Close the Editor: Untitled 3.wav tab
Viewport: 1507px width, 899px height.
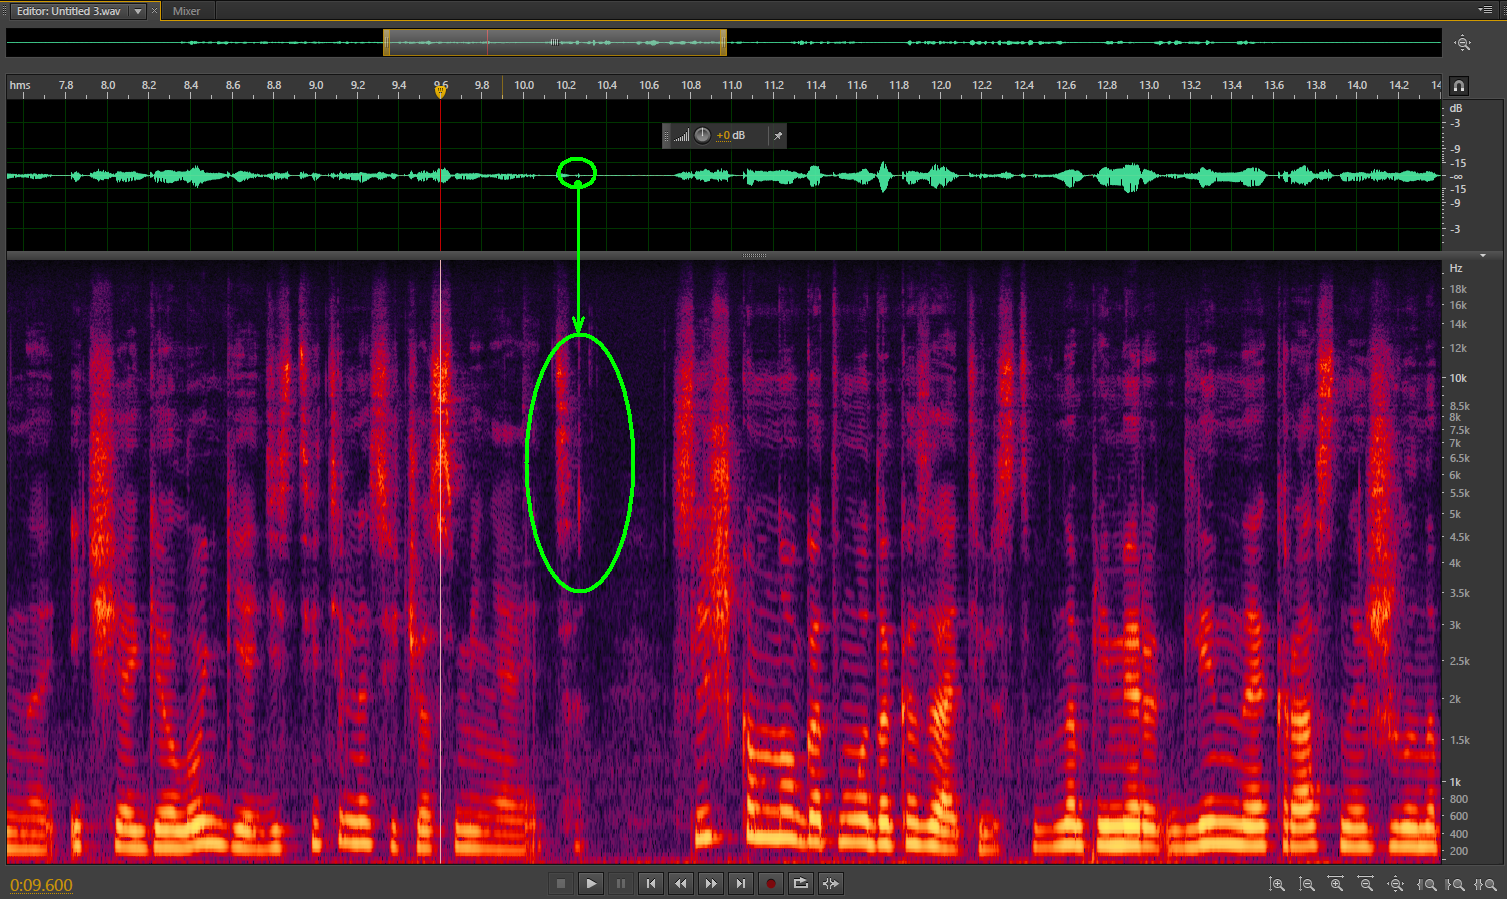click(154, 11)
